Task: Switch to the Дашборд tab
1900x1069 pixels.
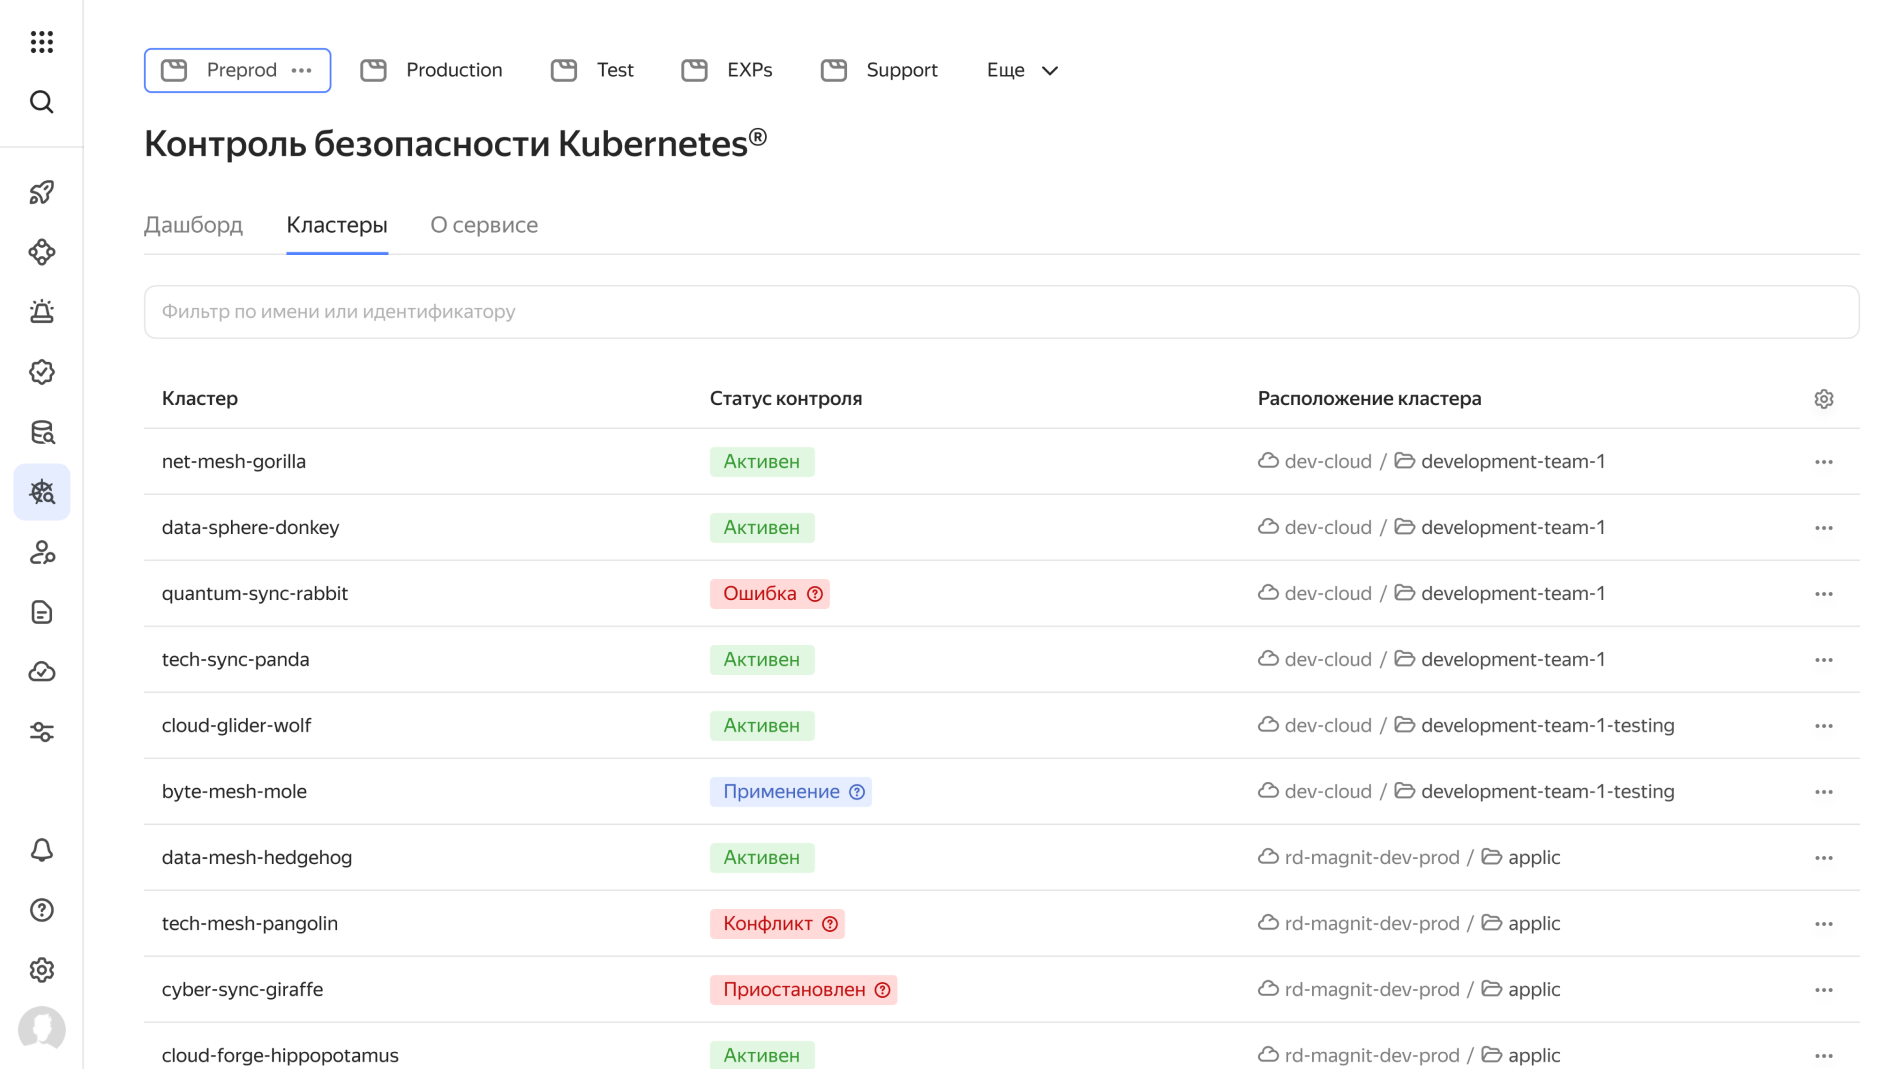Action: (193, 225)
